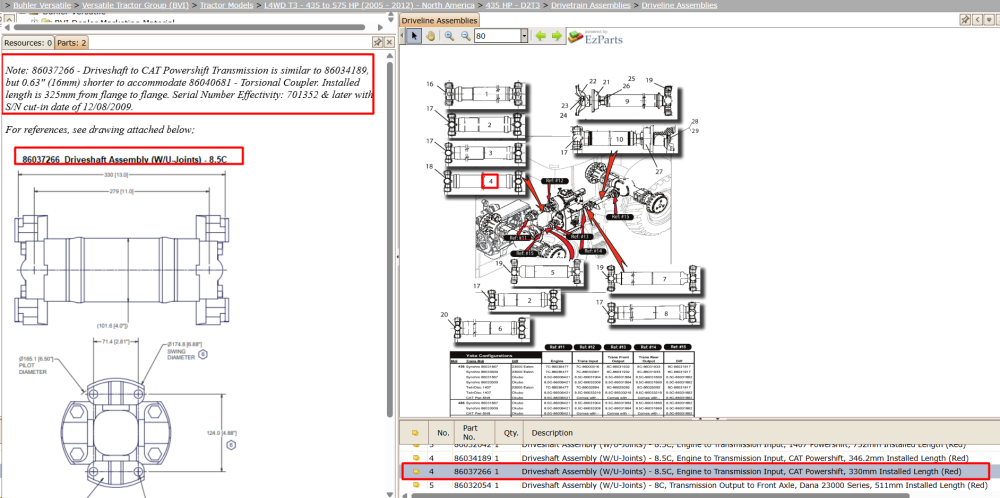1000x498 pixels.
Task: Open note icon for part 86034189
Action: (x=416, y=458)
